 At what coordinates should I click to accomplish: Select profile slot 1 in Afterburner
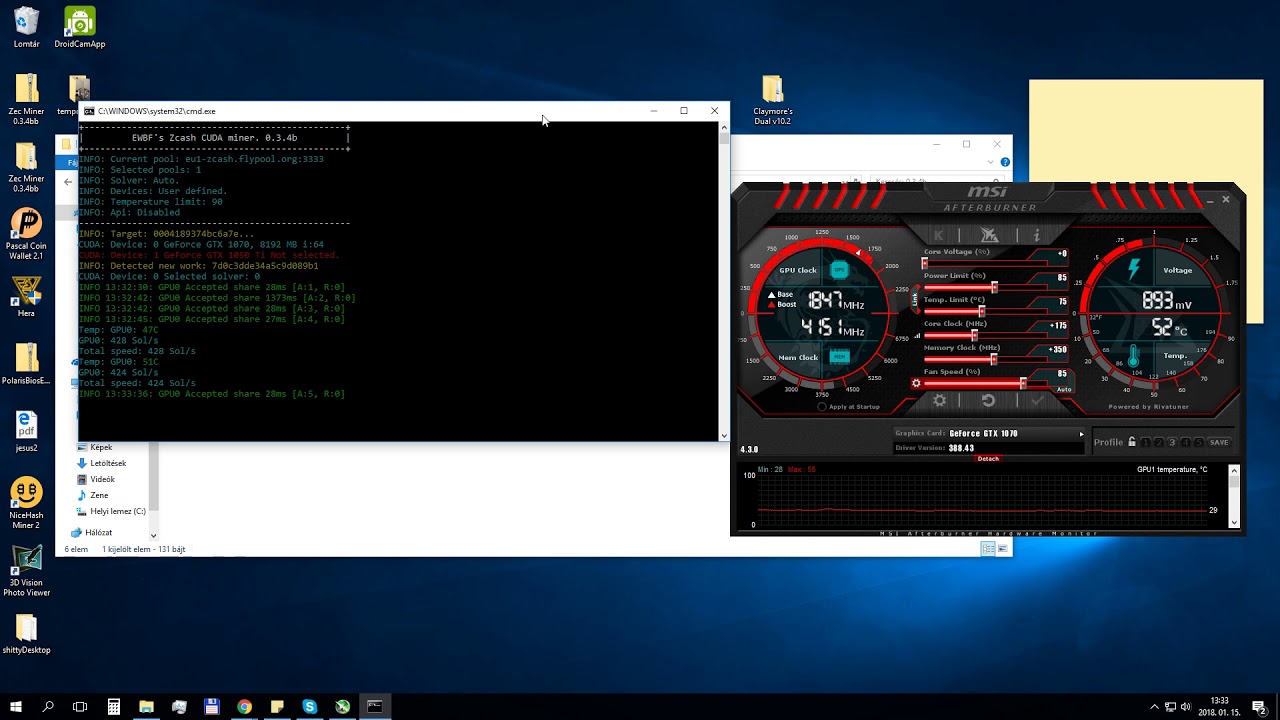point(1146,442)
